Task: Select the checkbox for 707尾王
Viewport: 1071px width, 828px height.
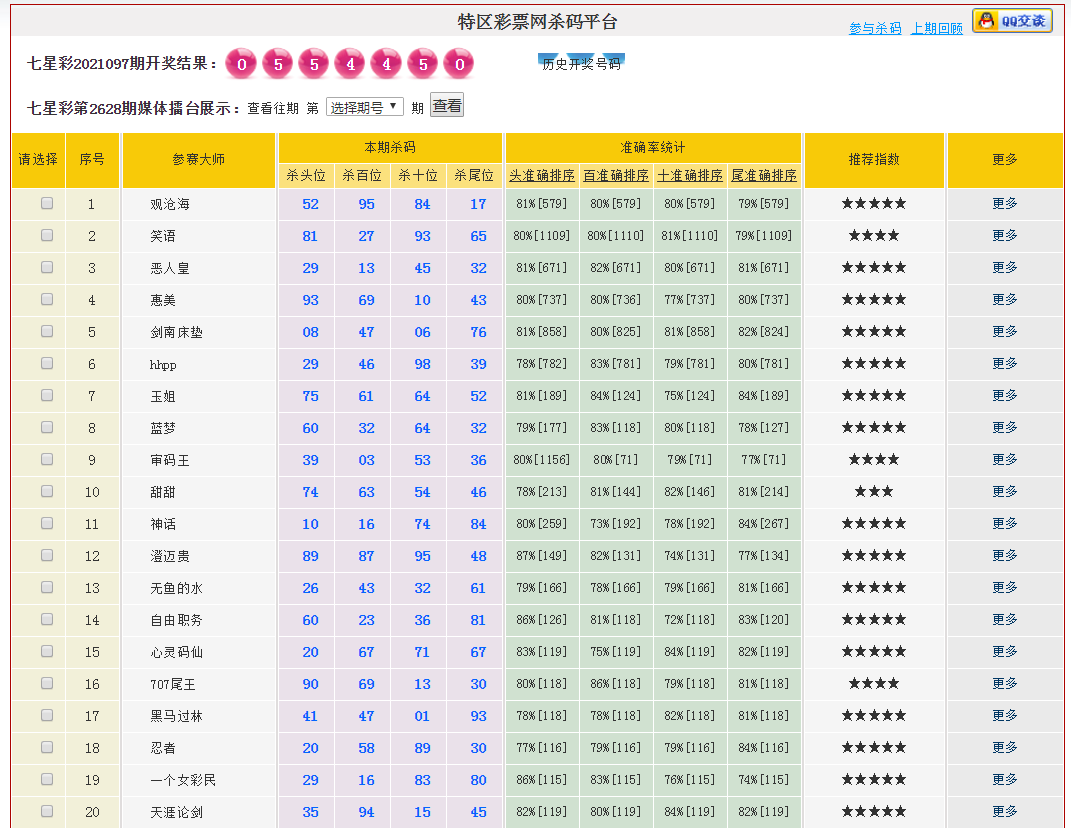Action: coord(47,683)
